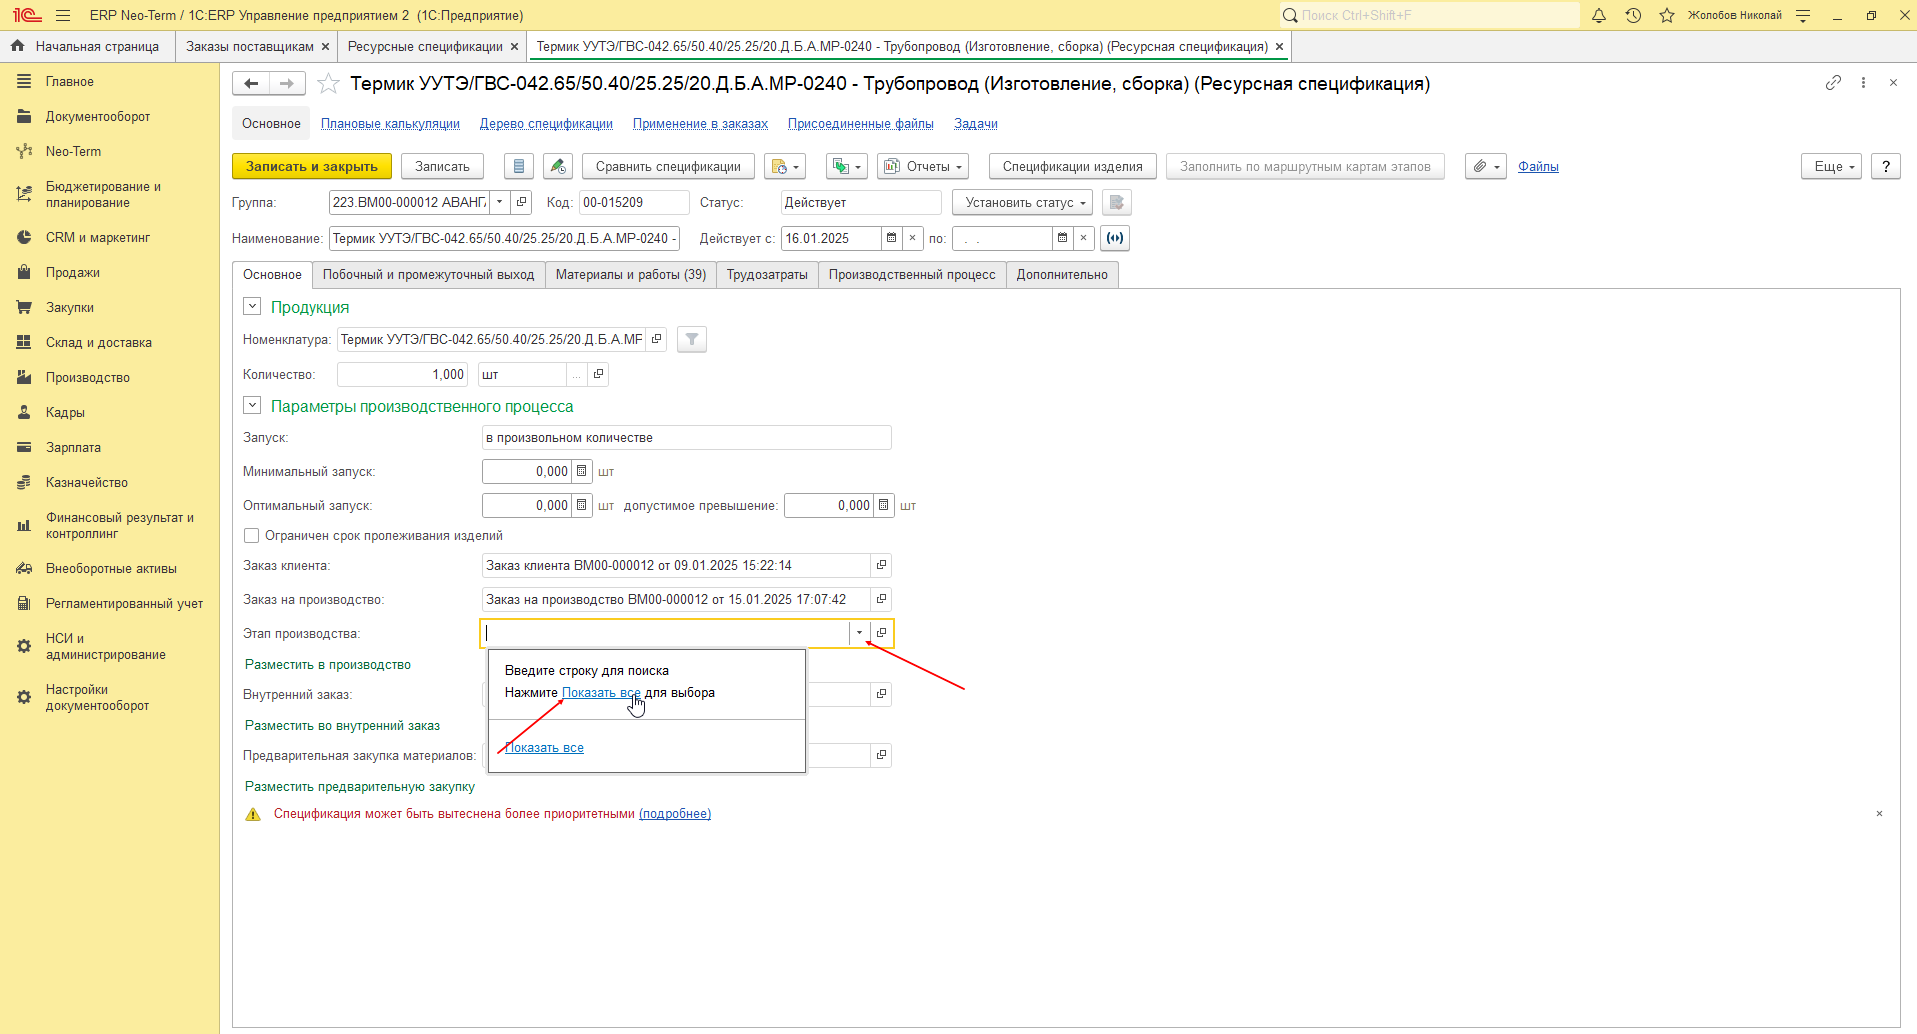Switch to Трудозатраты tab

(x=767, y=275)
